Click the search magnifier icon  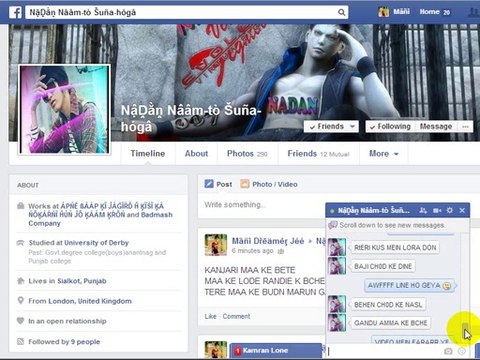tap(341, 13)
